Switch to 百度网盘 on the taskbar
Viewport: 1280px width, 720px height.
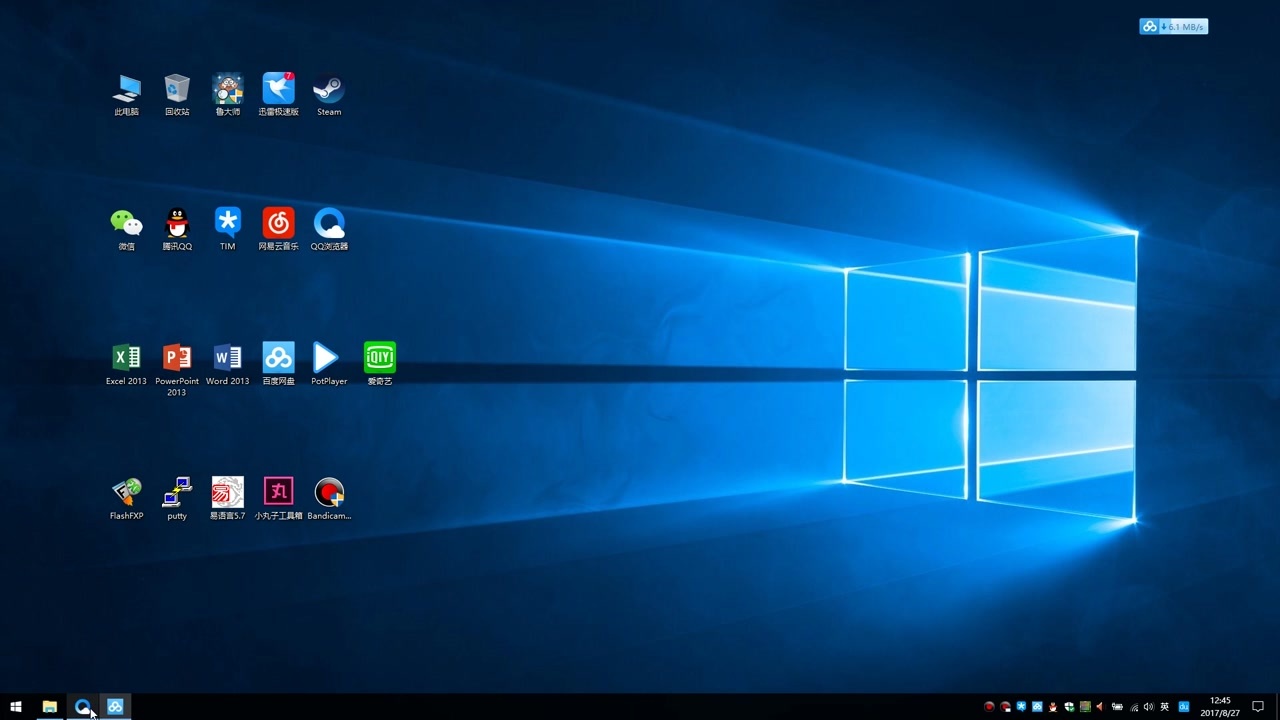[115, 707]
